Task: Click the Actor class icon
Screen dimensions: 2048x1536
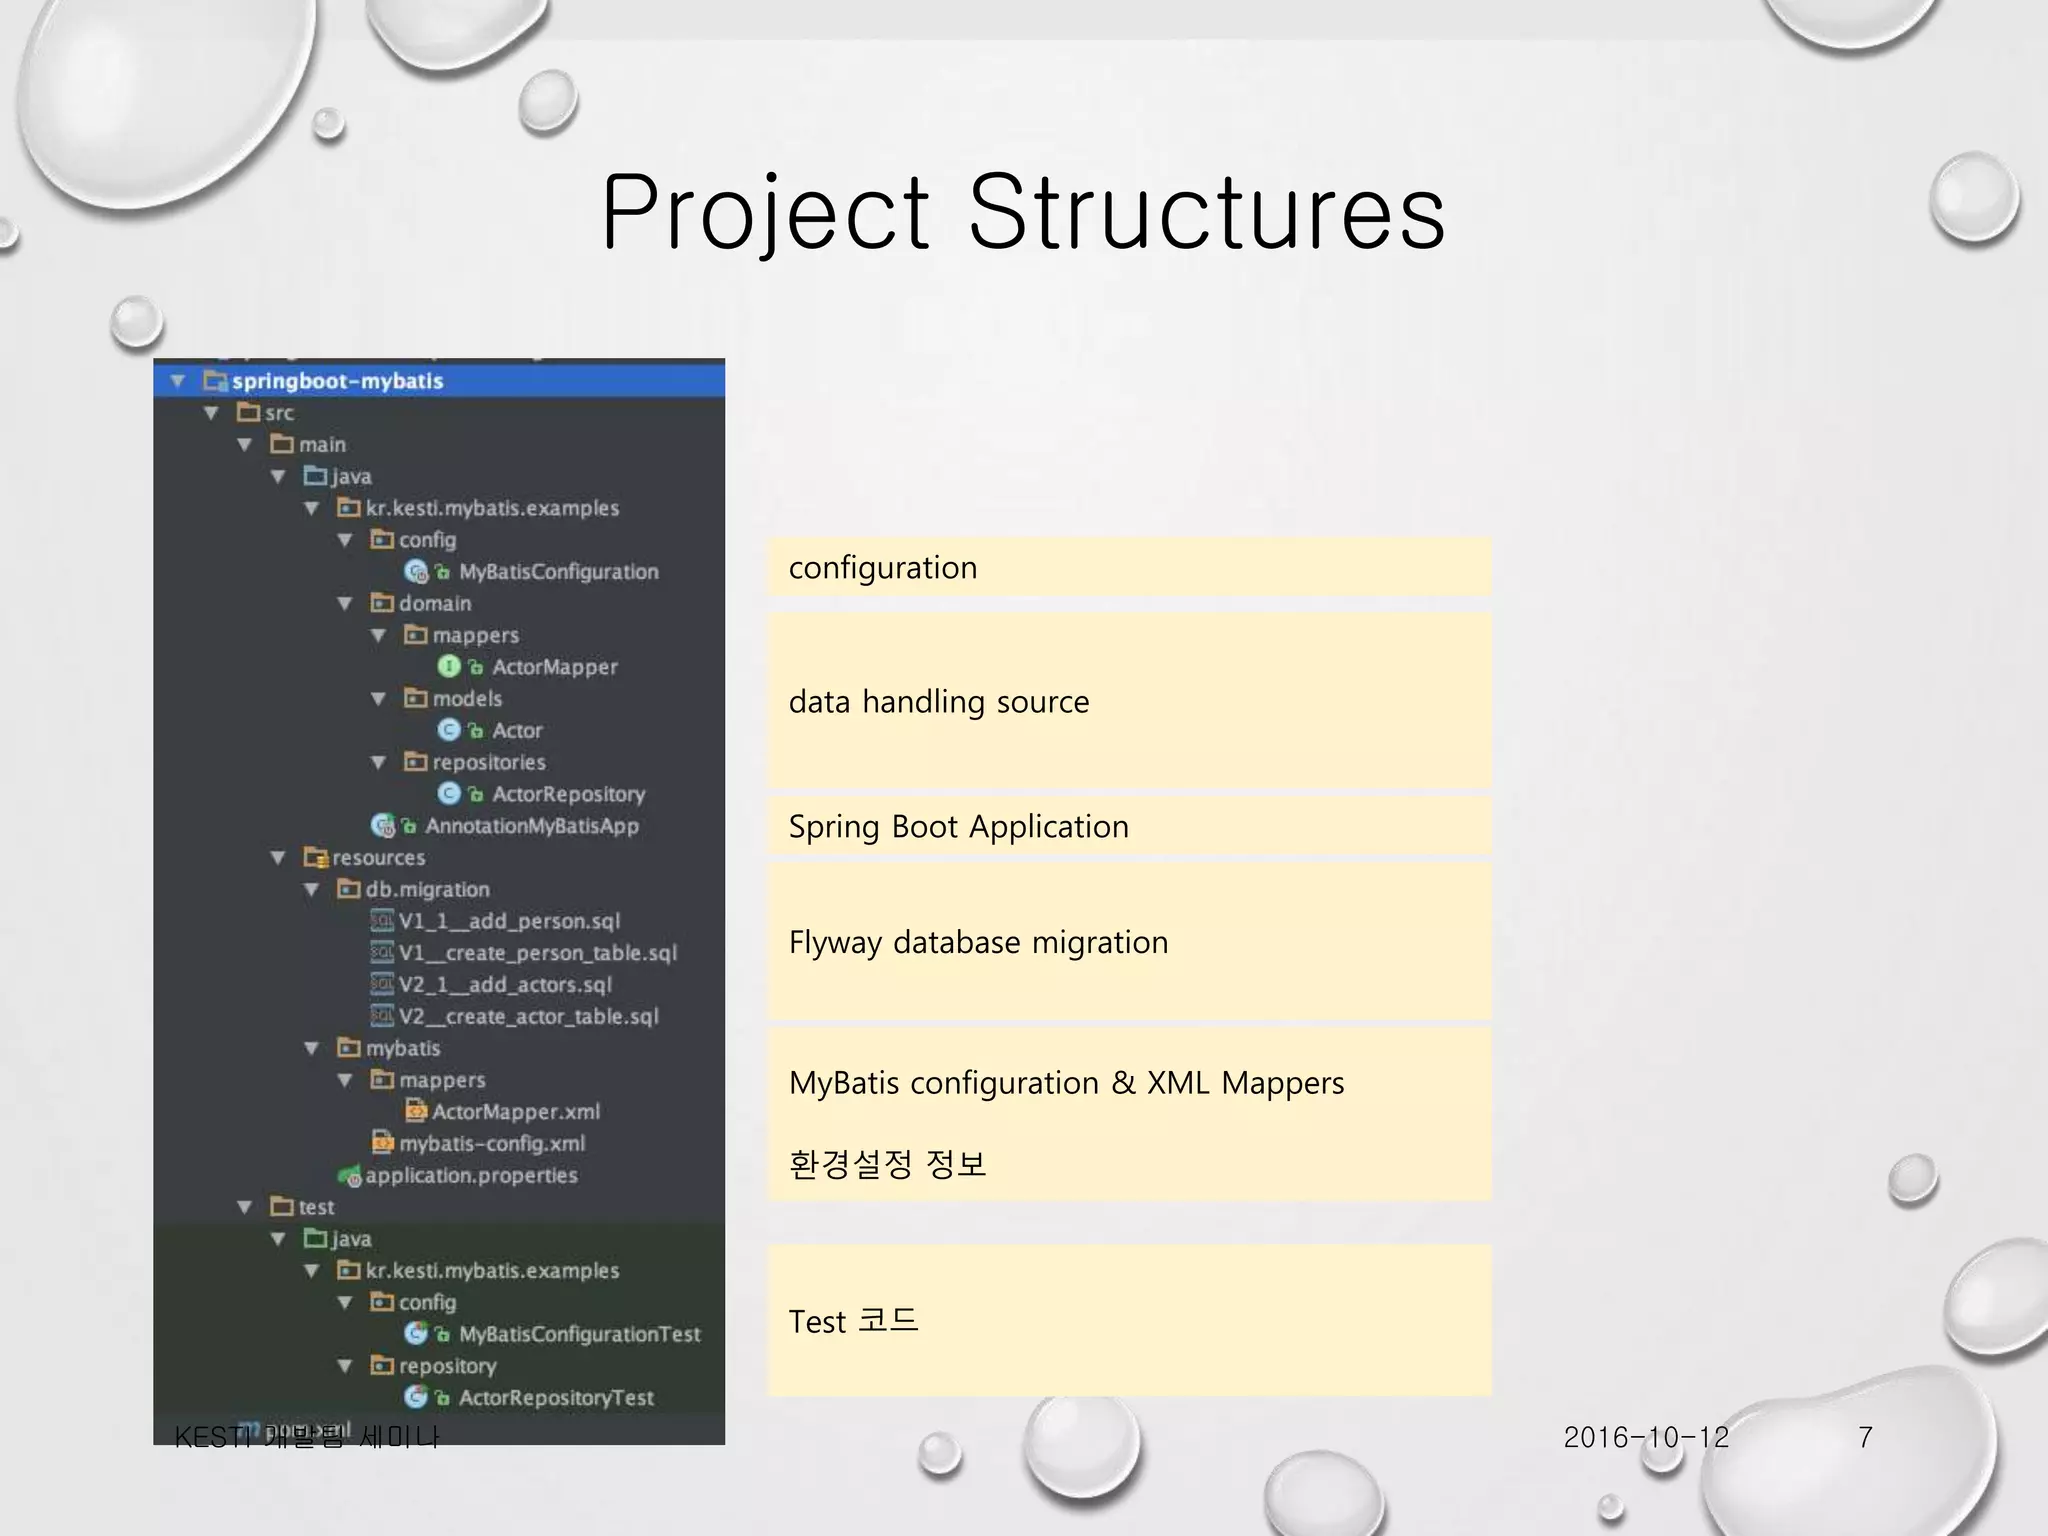Action: [x=449, y=730]
